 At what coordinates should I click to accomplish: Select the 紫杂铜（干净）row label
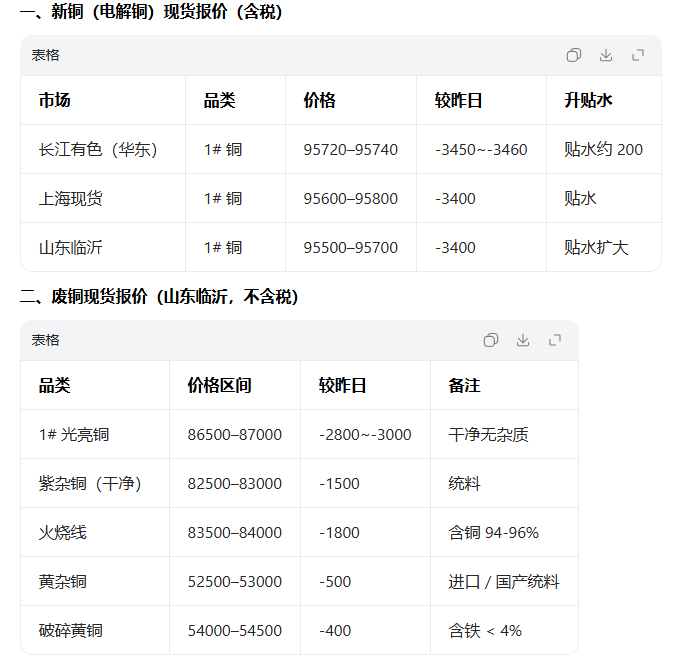point(90,484)
